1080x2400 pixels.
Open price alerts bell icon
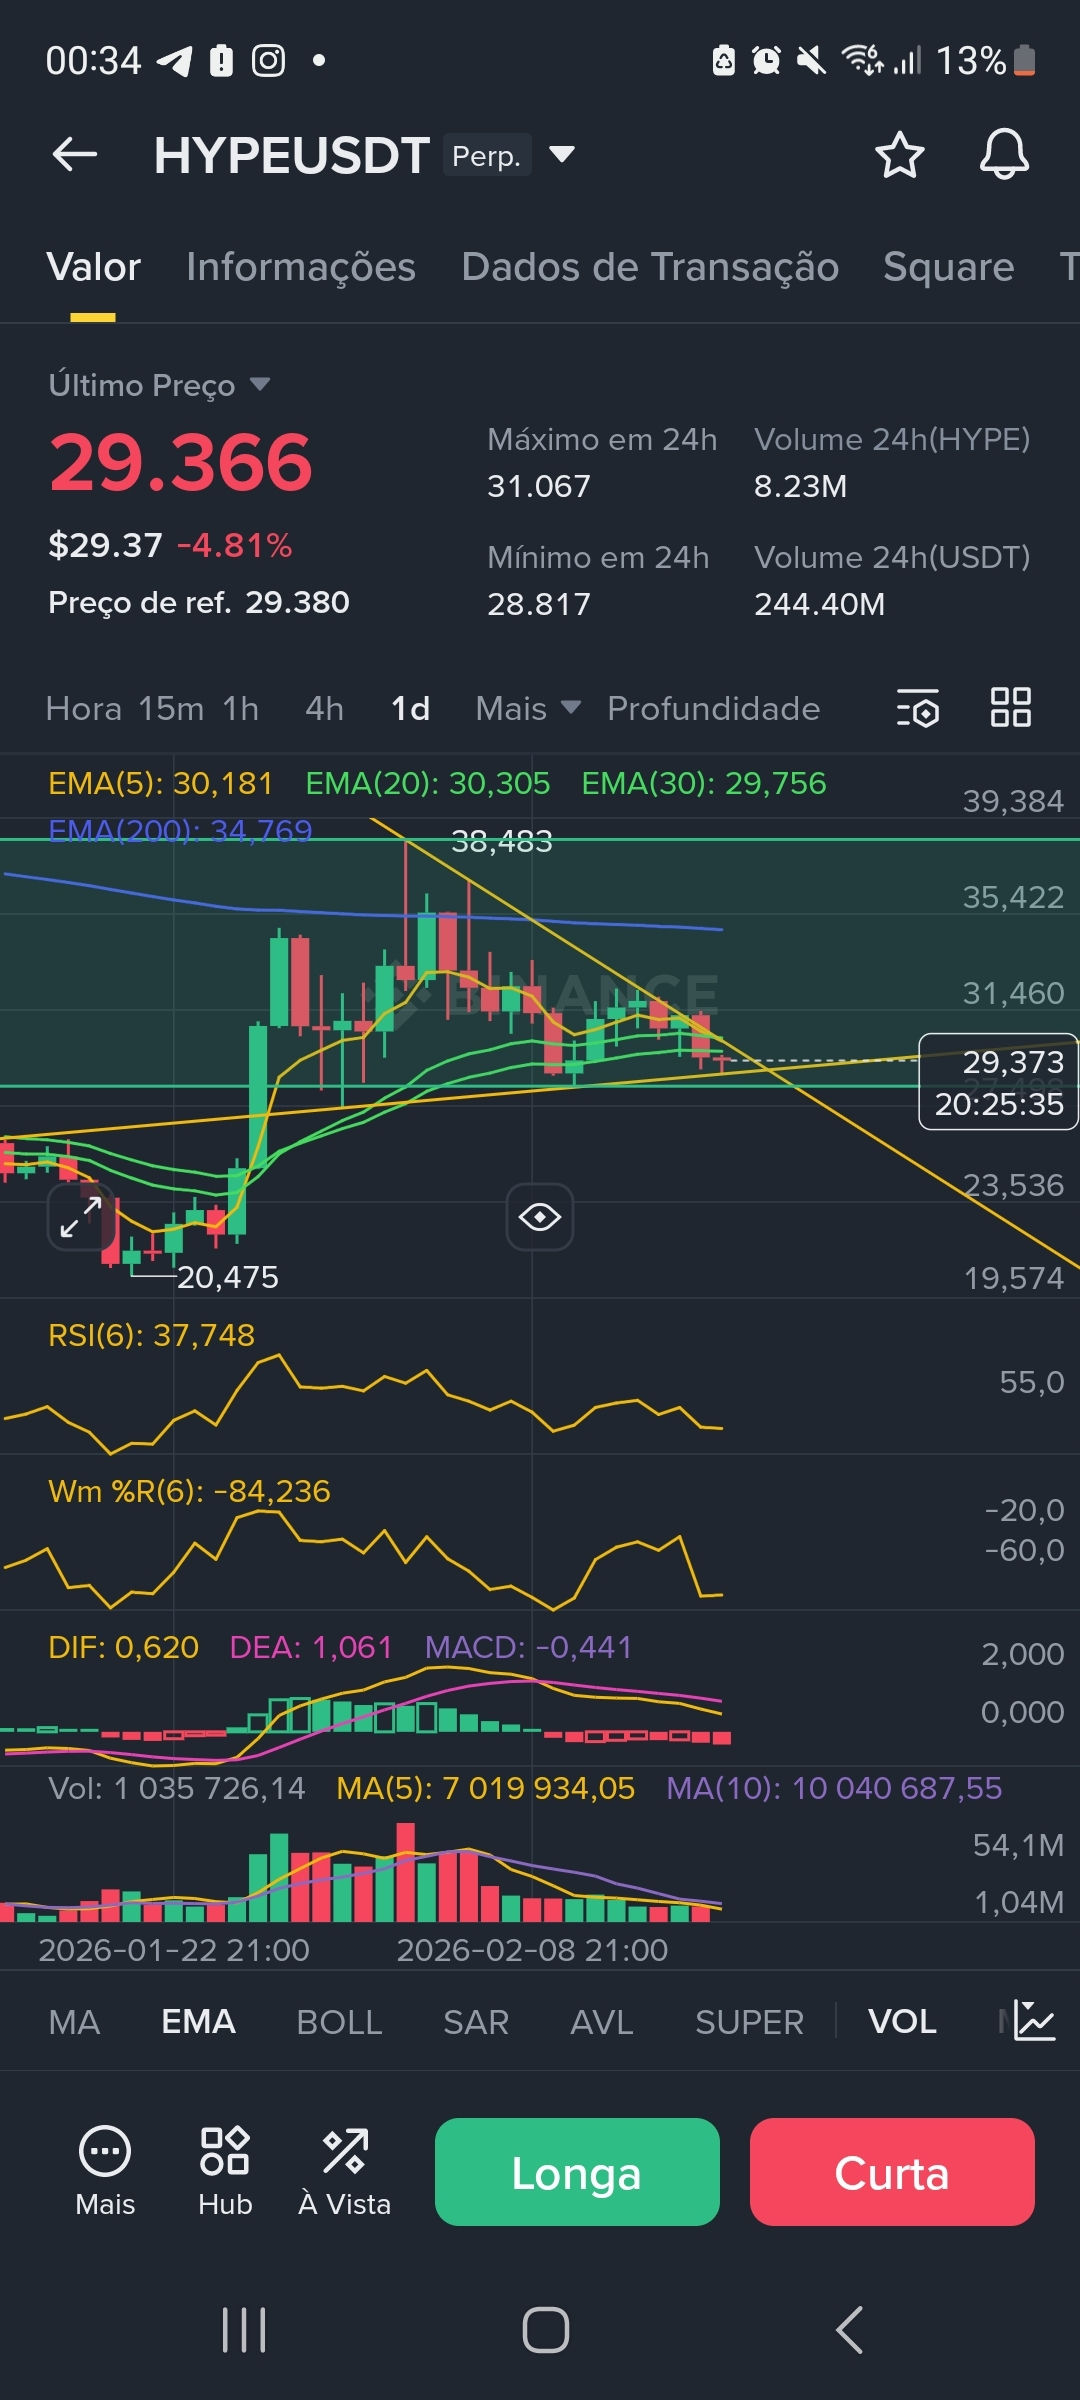point(1004,155)
